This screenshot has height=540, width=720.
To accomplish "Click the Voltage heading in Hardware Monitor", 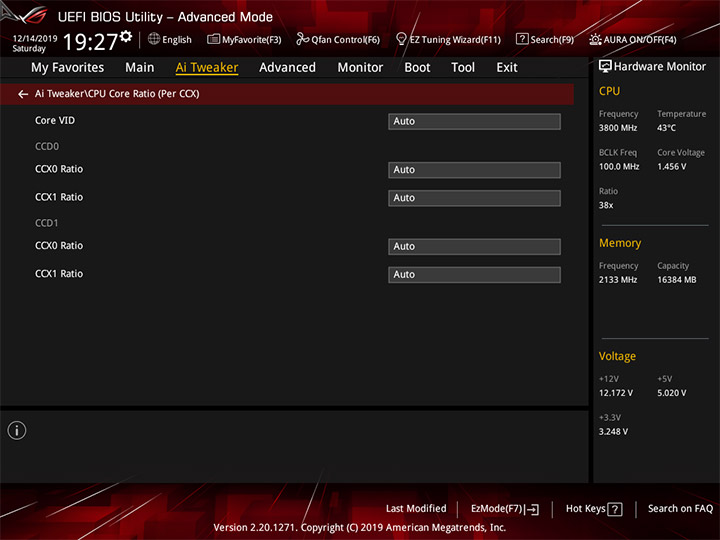I will click(x=617, y=356).
